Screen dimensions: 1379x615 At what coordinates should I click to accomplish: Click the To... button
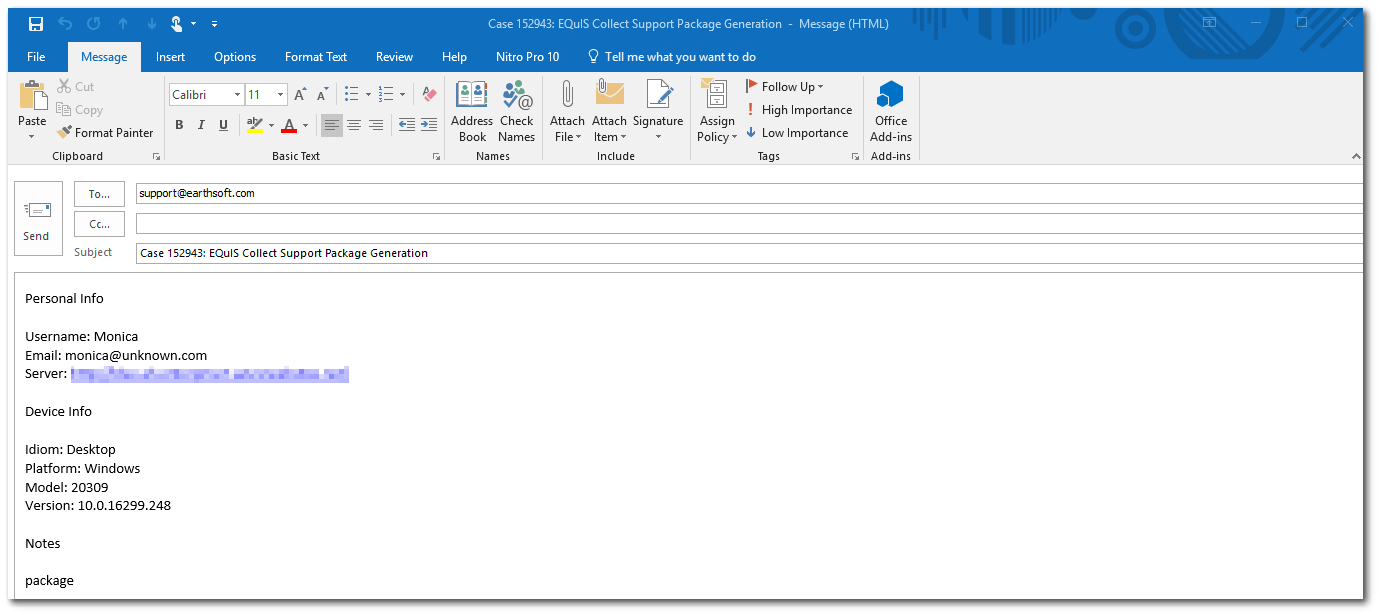(99, 194)
